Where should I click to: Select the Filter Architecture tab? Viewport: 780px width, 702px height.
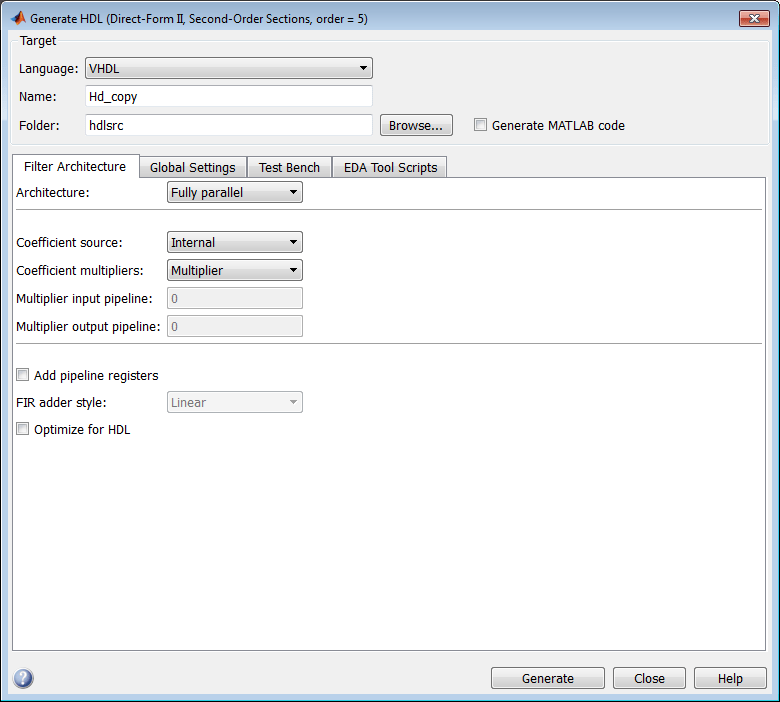(75, 166)
